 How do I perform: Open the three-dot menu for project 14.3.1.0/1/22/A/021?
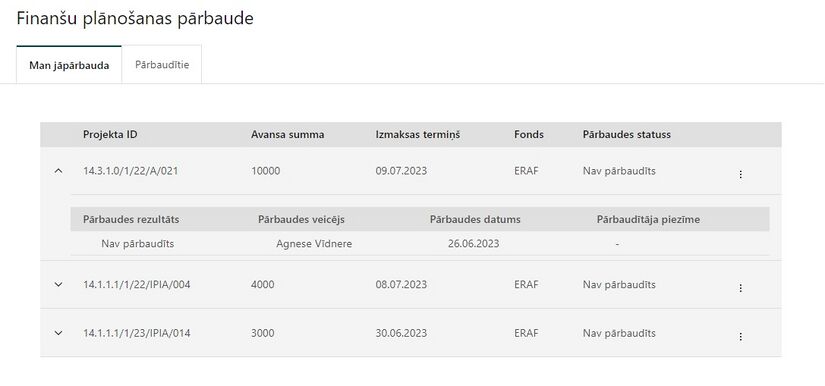click(x=740, y=174)
